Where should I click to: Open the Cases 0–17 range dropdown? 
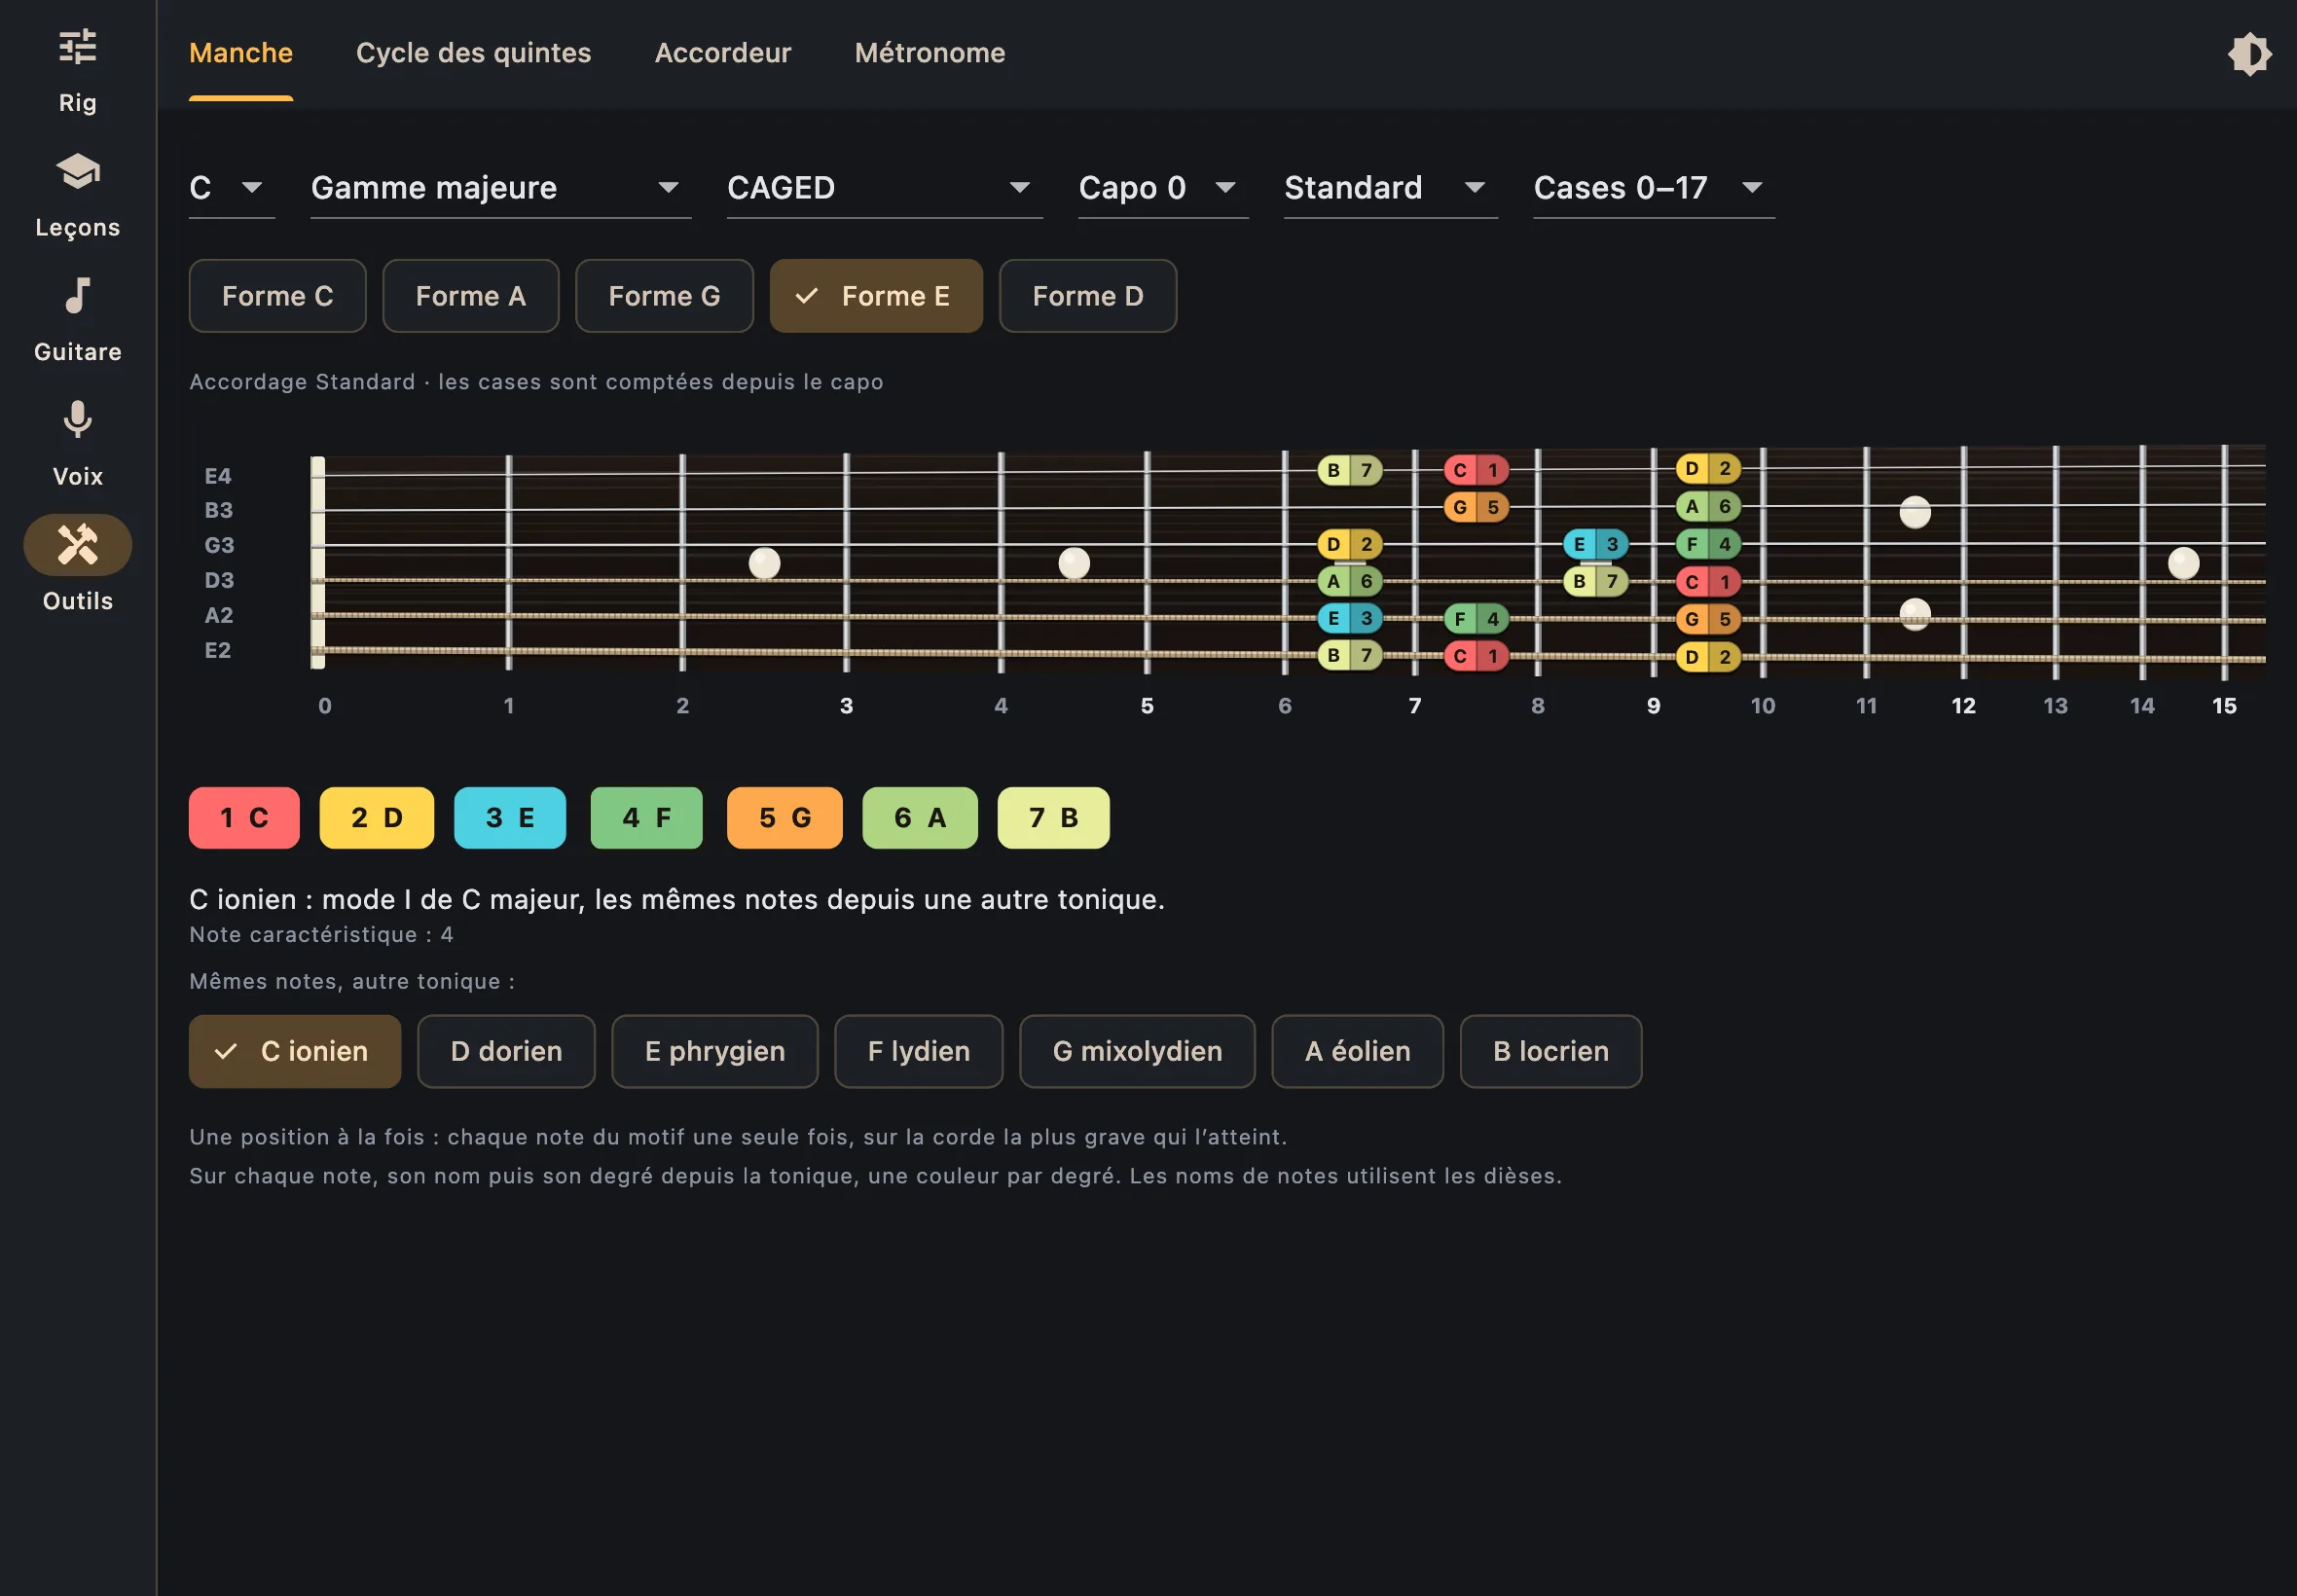click(1654, 188)
